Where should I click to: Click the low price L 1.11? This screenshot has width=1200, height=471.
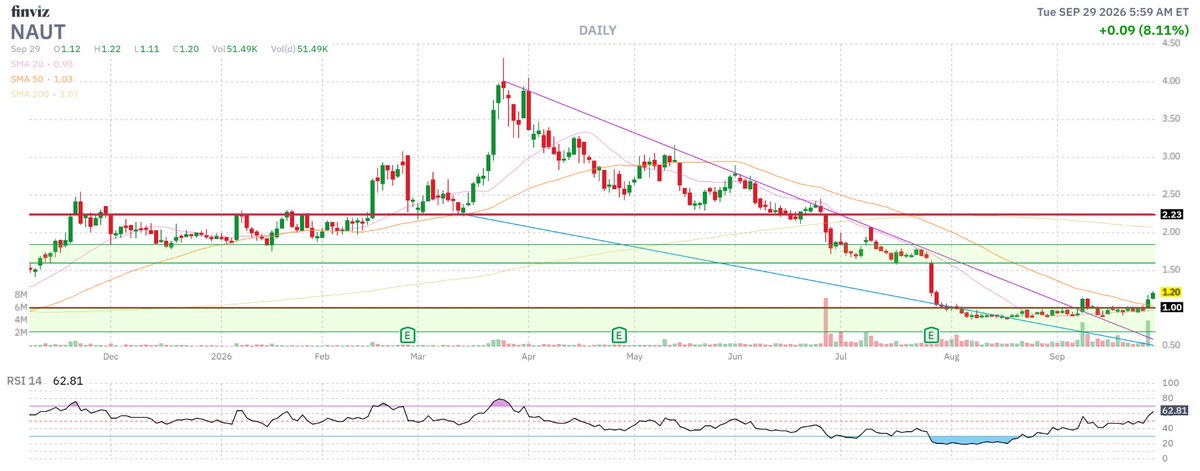click(x=145, y=48)
